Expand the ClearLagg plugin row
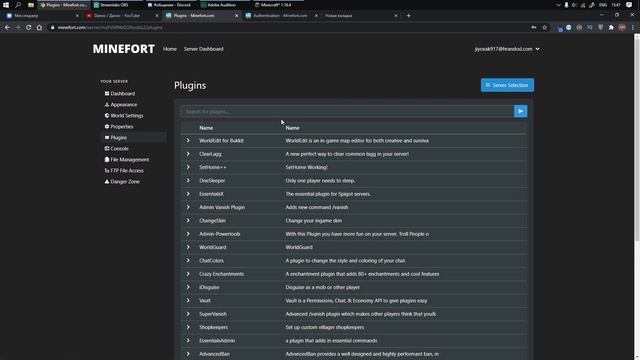 188,154
